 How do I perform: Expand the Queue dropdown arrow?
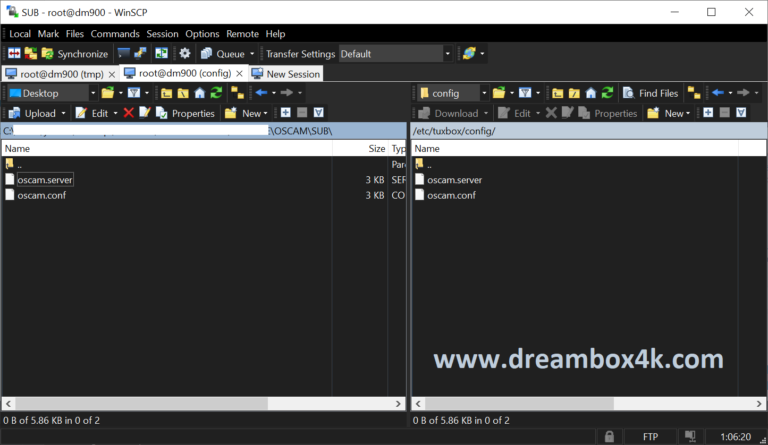[x=252, y=53]
